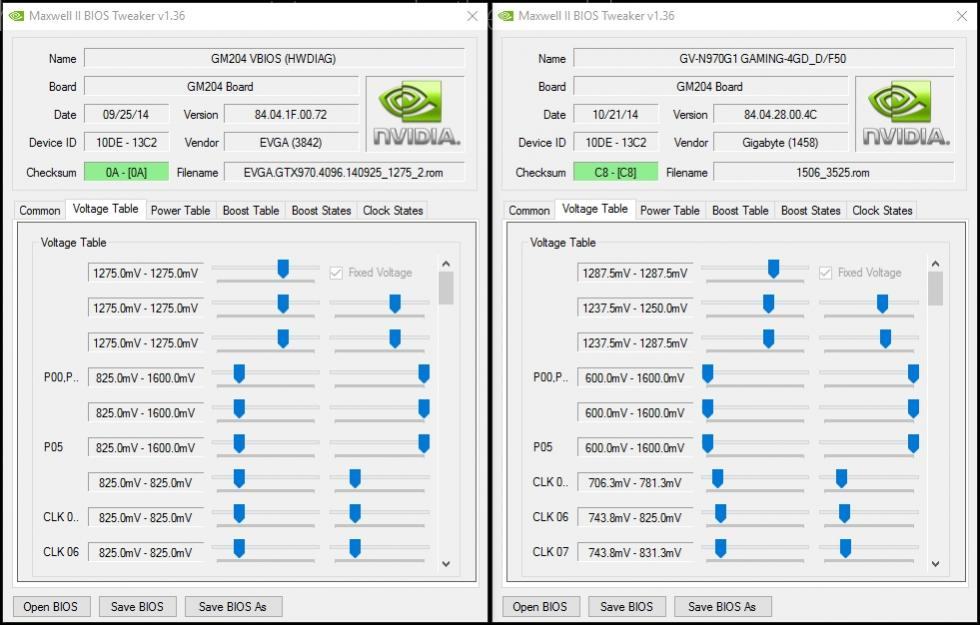The width and height of the screenshot is (980, 625).
Task: Open Power Table tab in right window
Action: pos(670,211)
